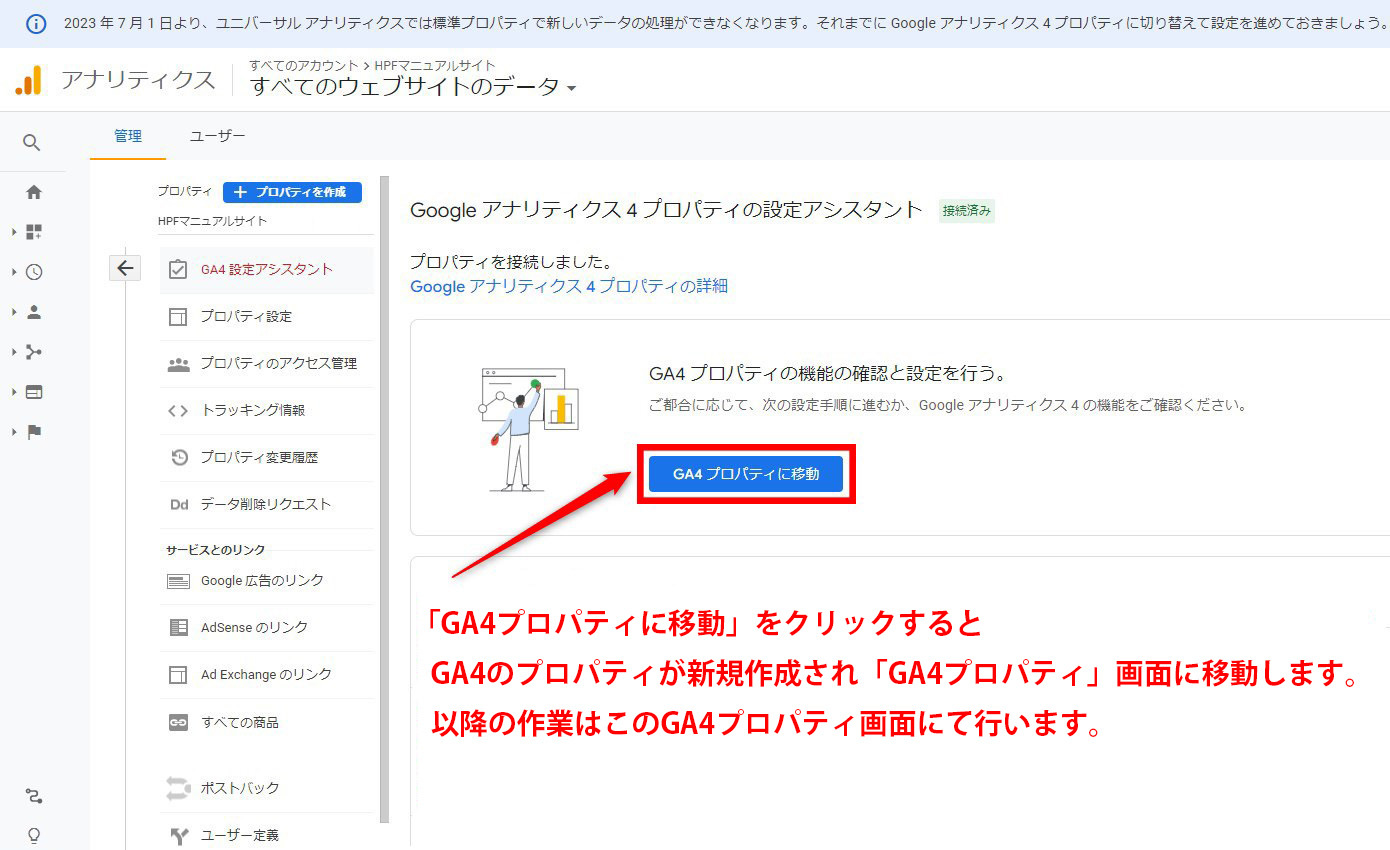Click the GA4 プロパティに移動 button
This screenshot has width=1390, height=850.
(746, 474)
